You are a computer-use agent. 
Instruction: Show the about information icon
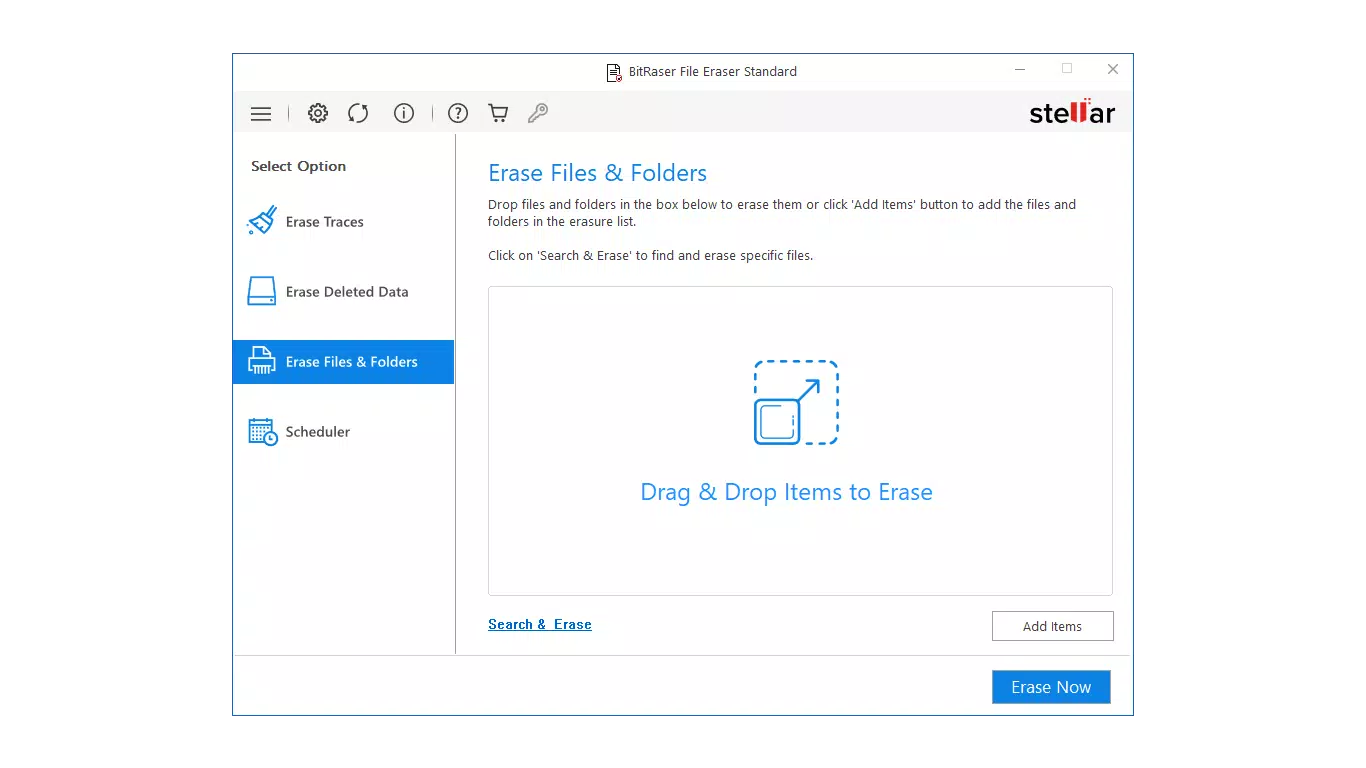pyautogui.click(x=404, y=113)
